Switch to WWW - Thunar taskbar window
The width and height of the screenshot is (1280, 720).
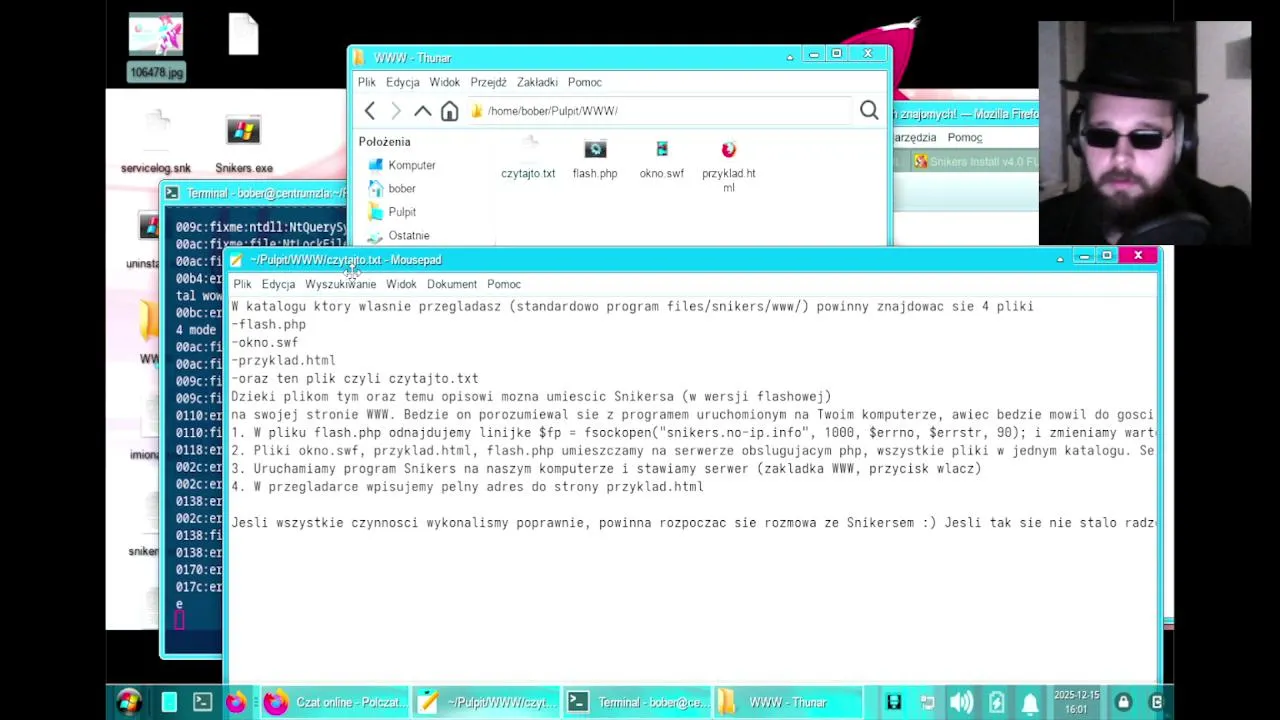click(788, 702)
